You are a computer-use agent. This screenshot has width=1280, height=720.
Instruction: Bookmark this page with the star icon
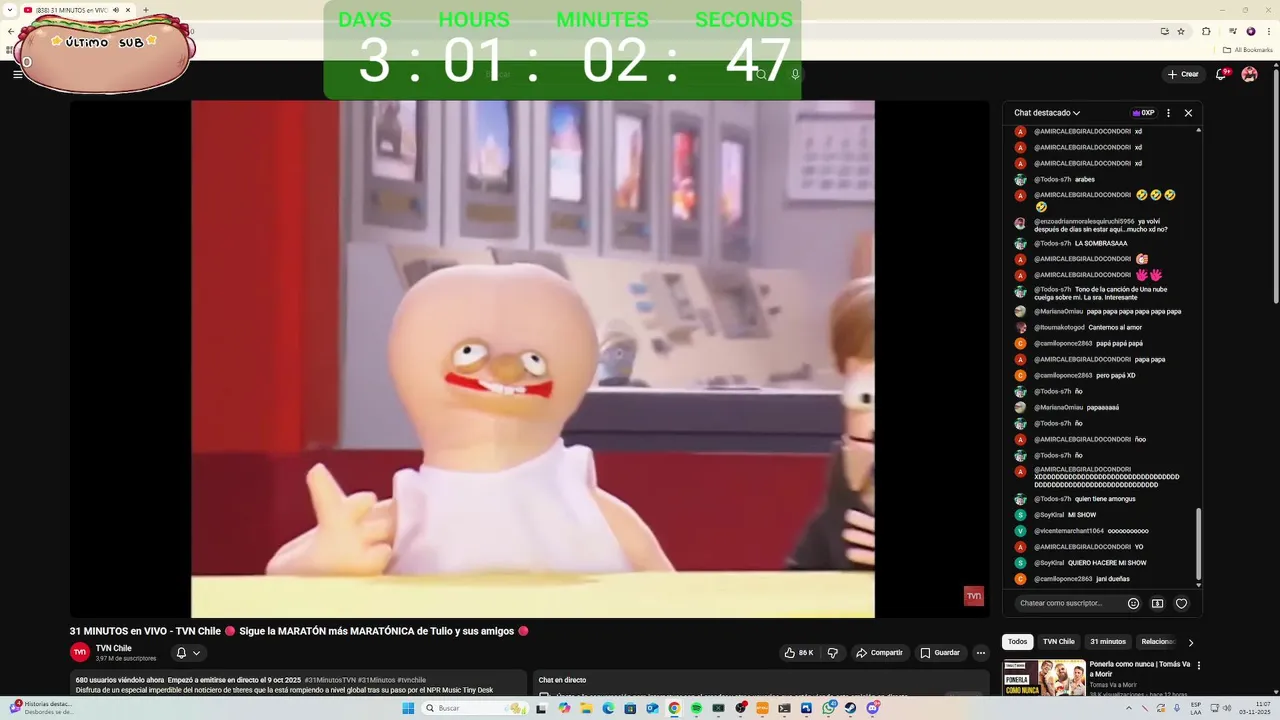click(x=1181, y=31)
